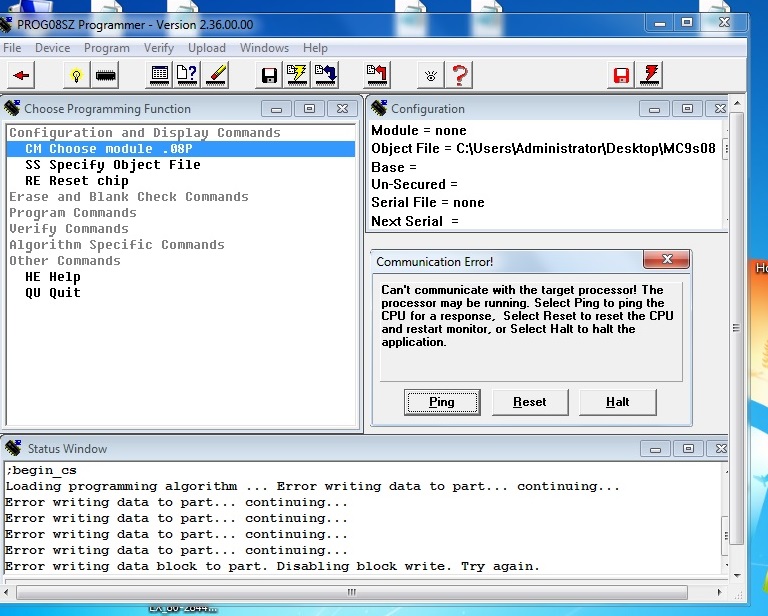The image size is (768, 616).
Task: Click the eraser toolbar icon
Action: click(x=217, y=75)
